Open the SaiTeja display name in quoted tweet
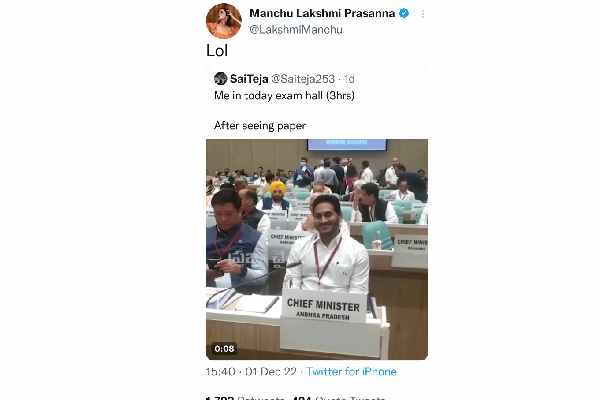Image resolution: width=600 pixels, height=400 pixels. coord(249,79)
